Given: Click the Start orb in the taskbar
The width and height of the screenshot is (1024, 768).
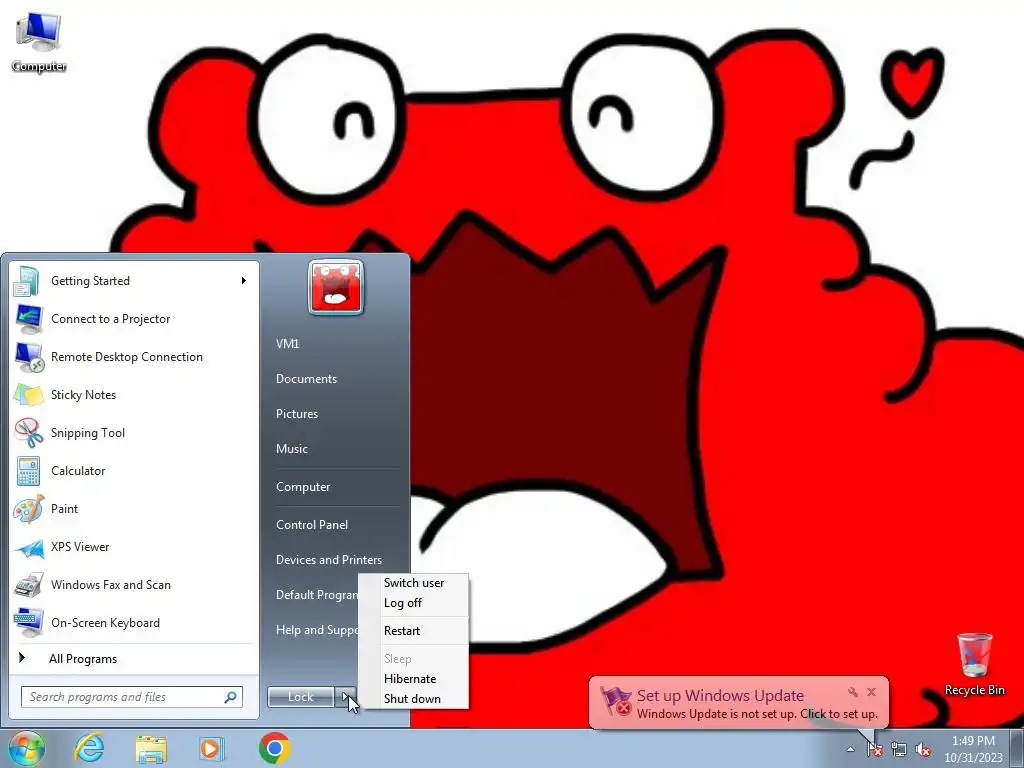Looking at the screenshot, I should 25,748.
